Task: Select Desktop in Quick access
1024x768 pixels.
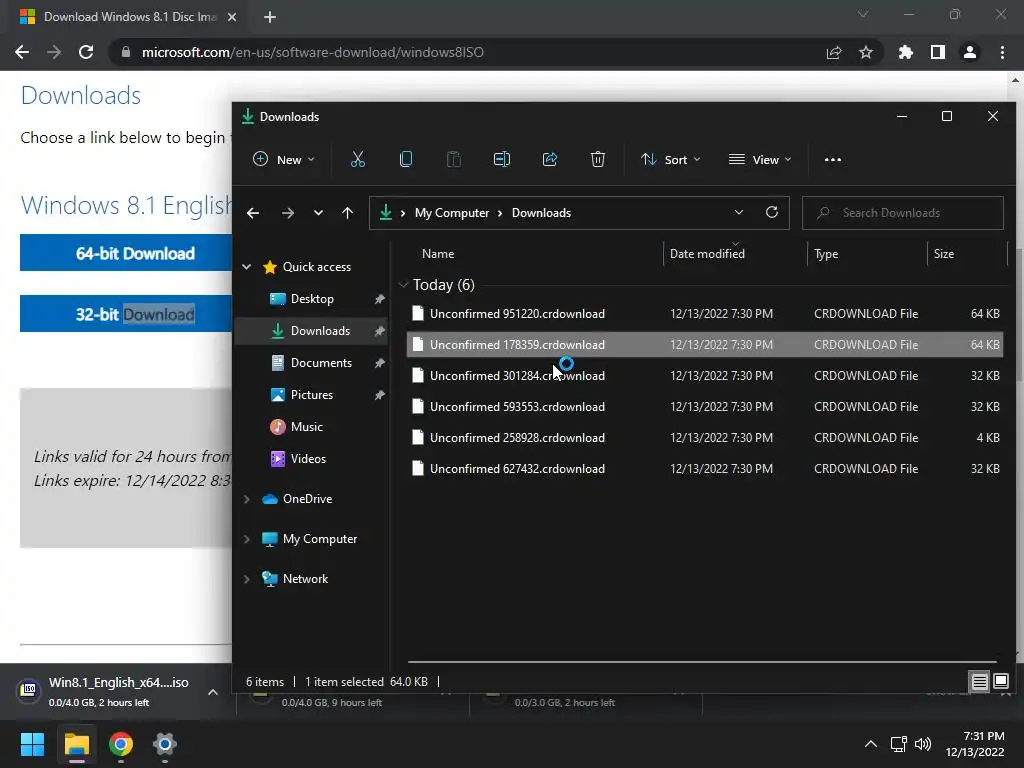Action: [x=312, y=298]
